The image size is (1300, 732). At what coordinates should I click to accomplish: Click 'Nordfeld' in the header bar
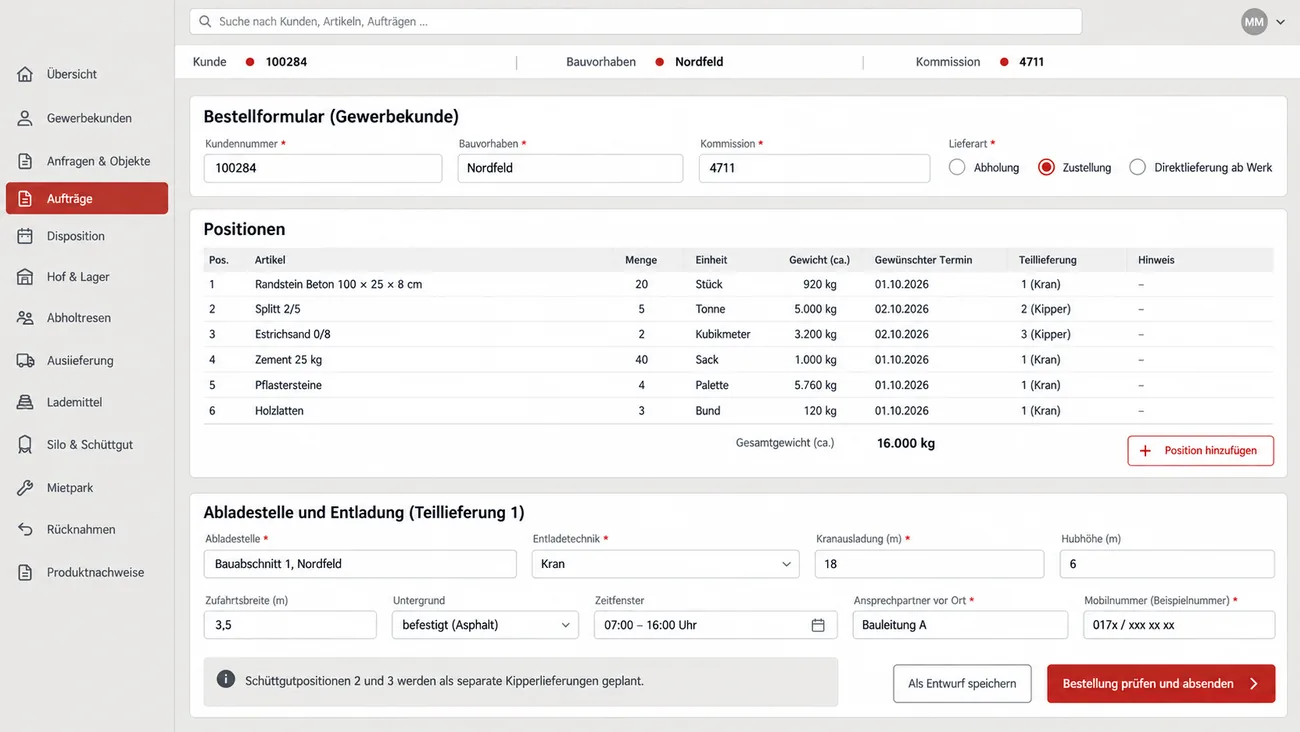pyautogui.click(x=699, y=62)
